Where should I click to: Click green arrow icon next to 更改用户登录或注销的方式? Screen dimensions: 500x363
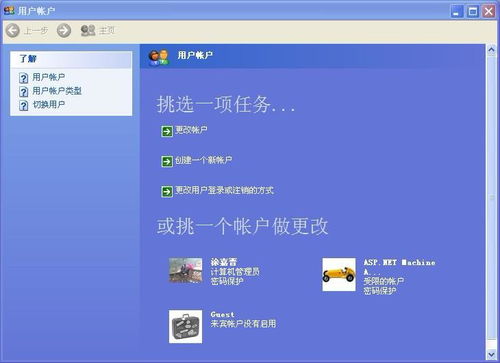[167, 192]
